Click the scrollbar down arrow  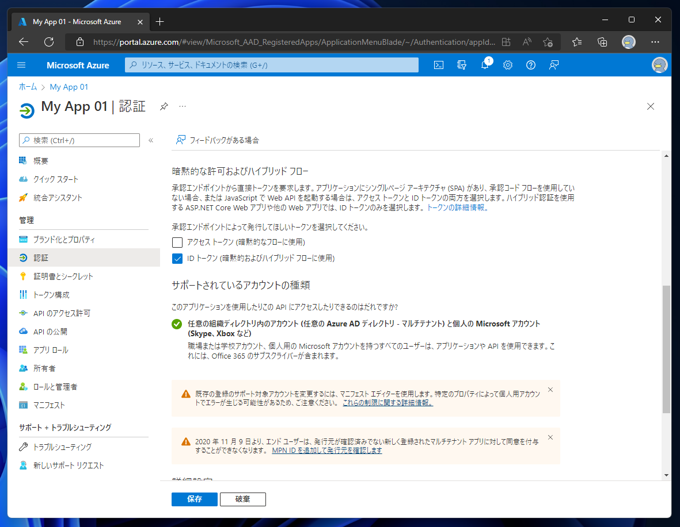pos(666,475)
